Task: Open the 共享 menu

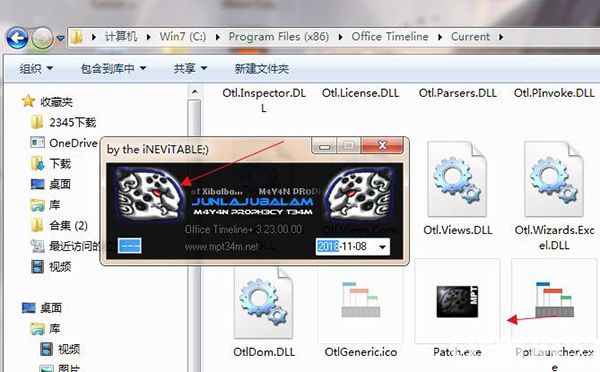Action: pos(190,69)
